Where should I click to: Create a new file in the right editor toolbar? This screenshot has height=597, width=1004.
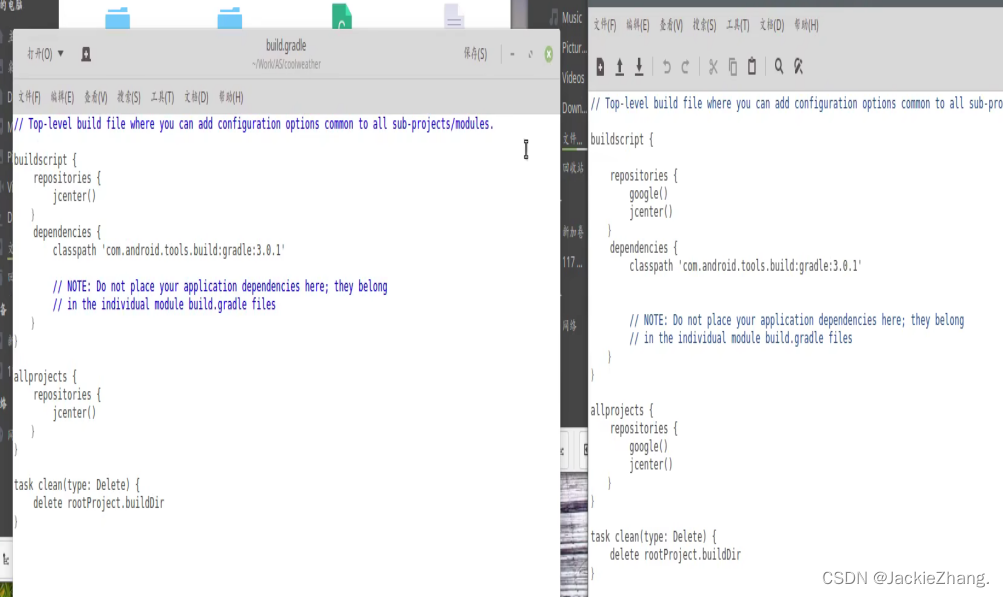click(x=600, y=67)
